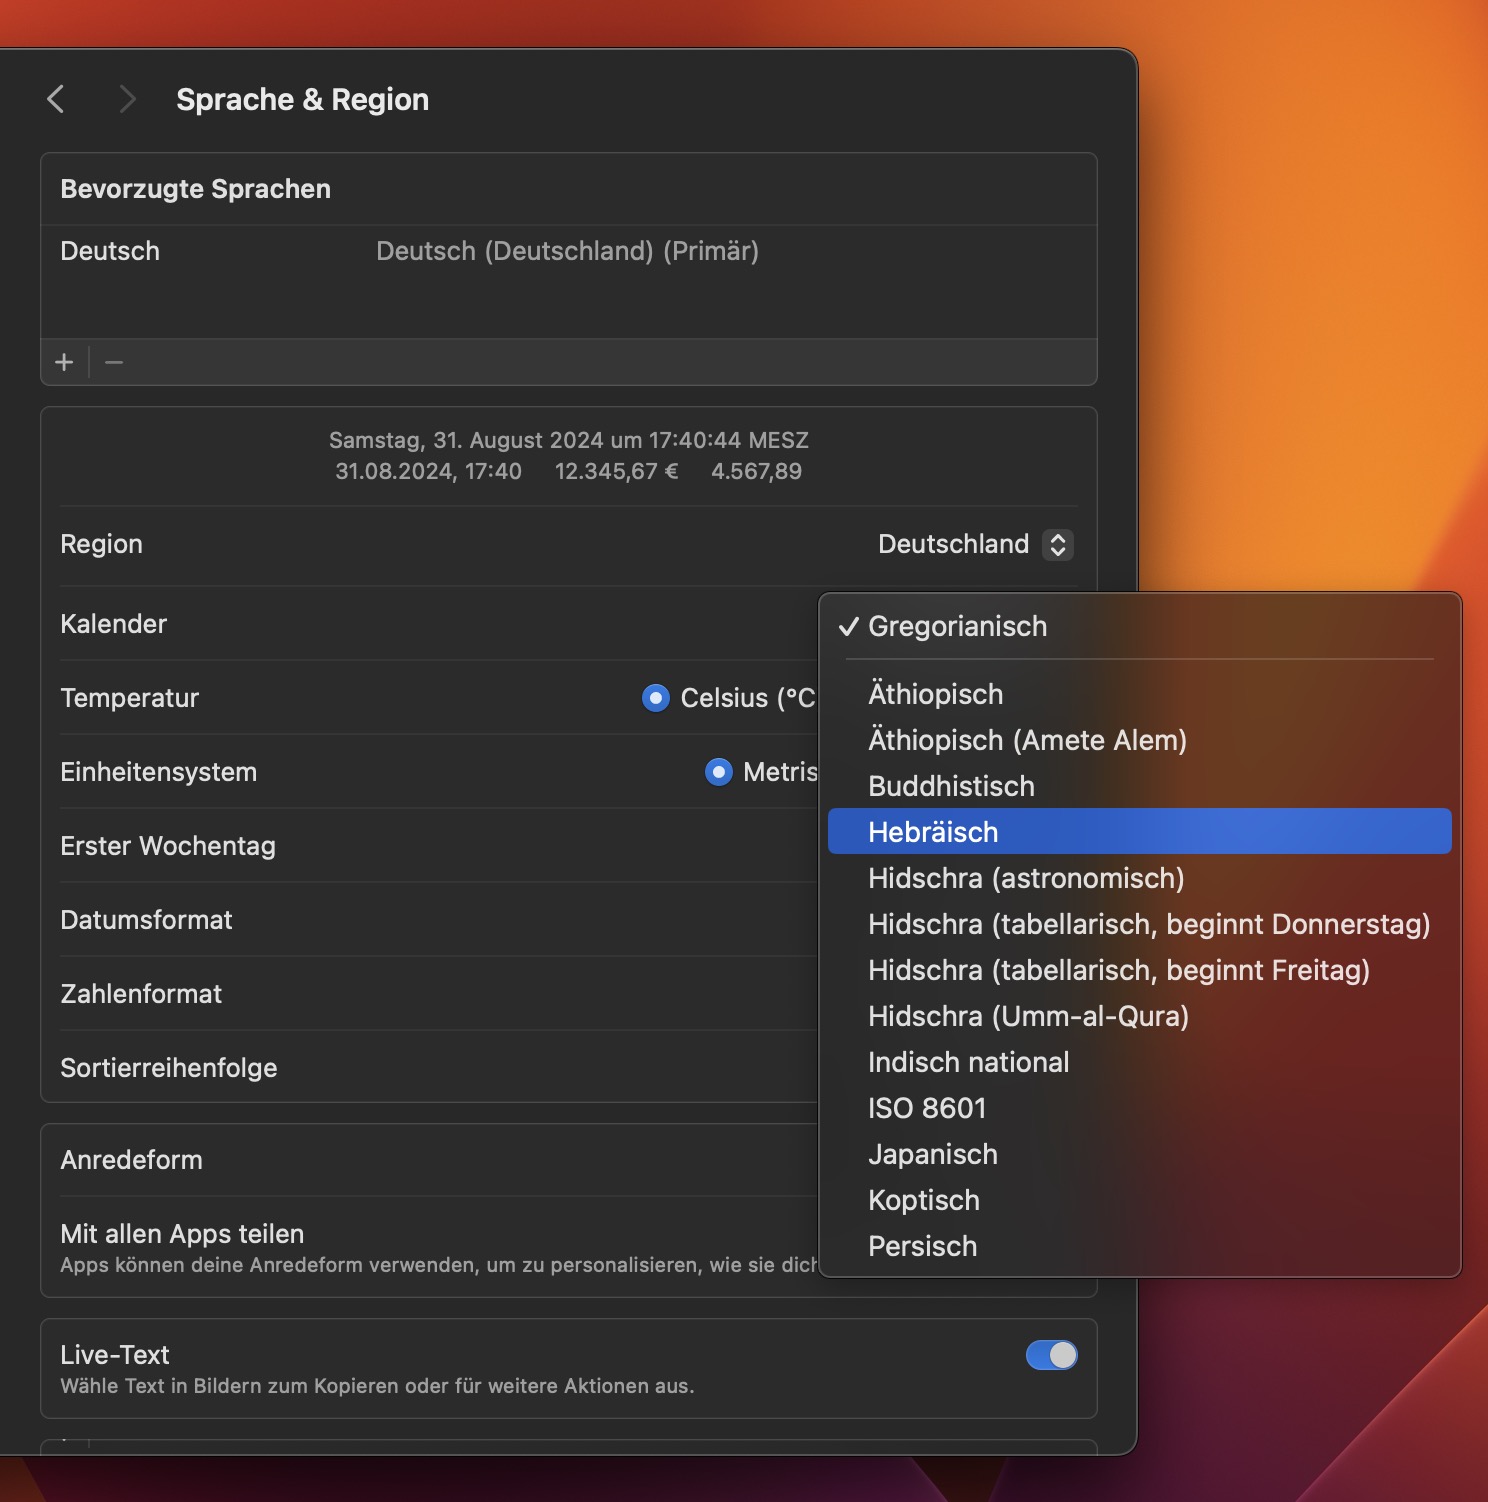Screen dimensions: 1488x1502
Task: Choose Indisch national calendar
Action: coord(968,1062)
